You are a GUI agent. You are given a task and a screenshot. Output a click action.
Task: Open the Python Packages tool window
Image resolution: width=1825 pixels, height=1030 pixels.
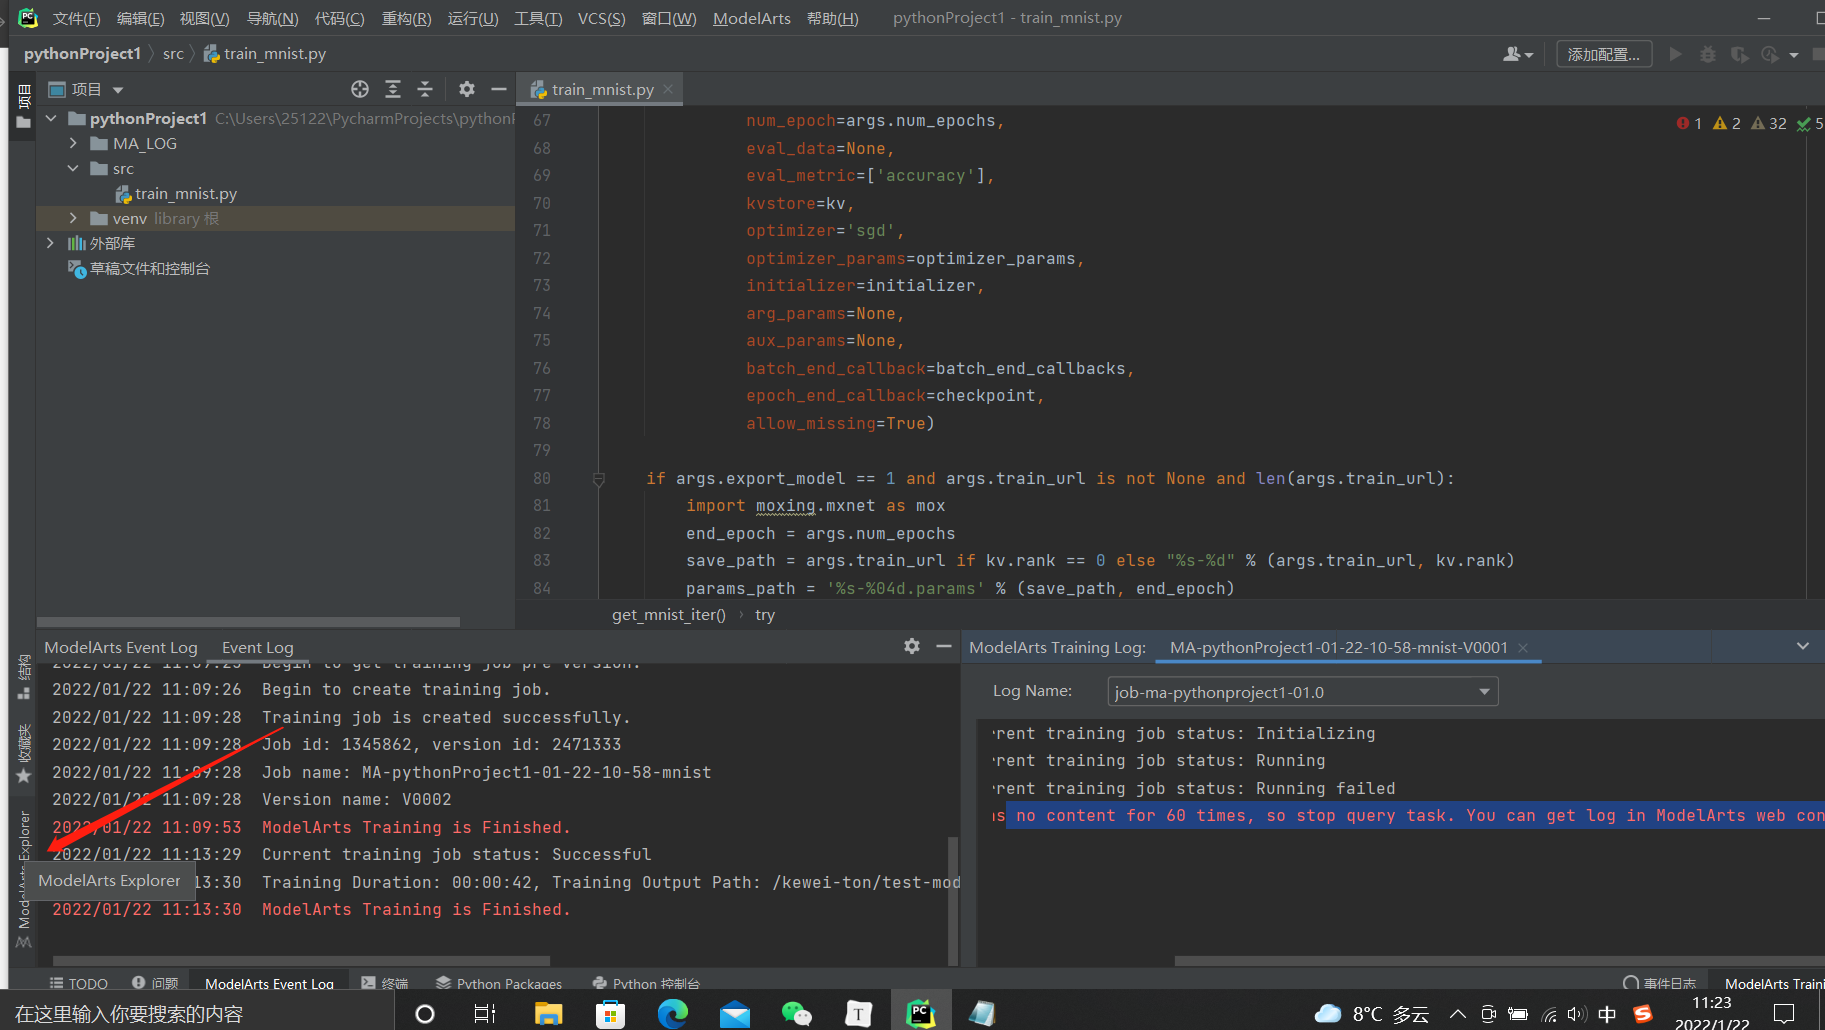[x=499, y=983]
